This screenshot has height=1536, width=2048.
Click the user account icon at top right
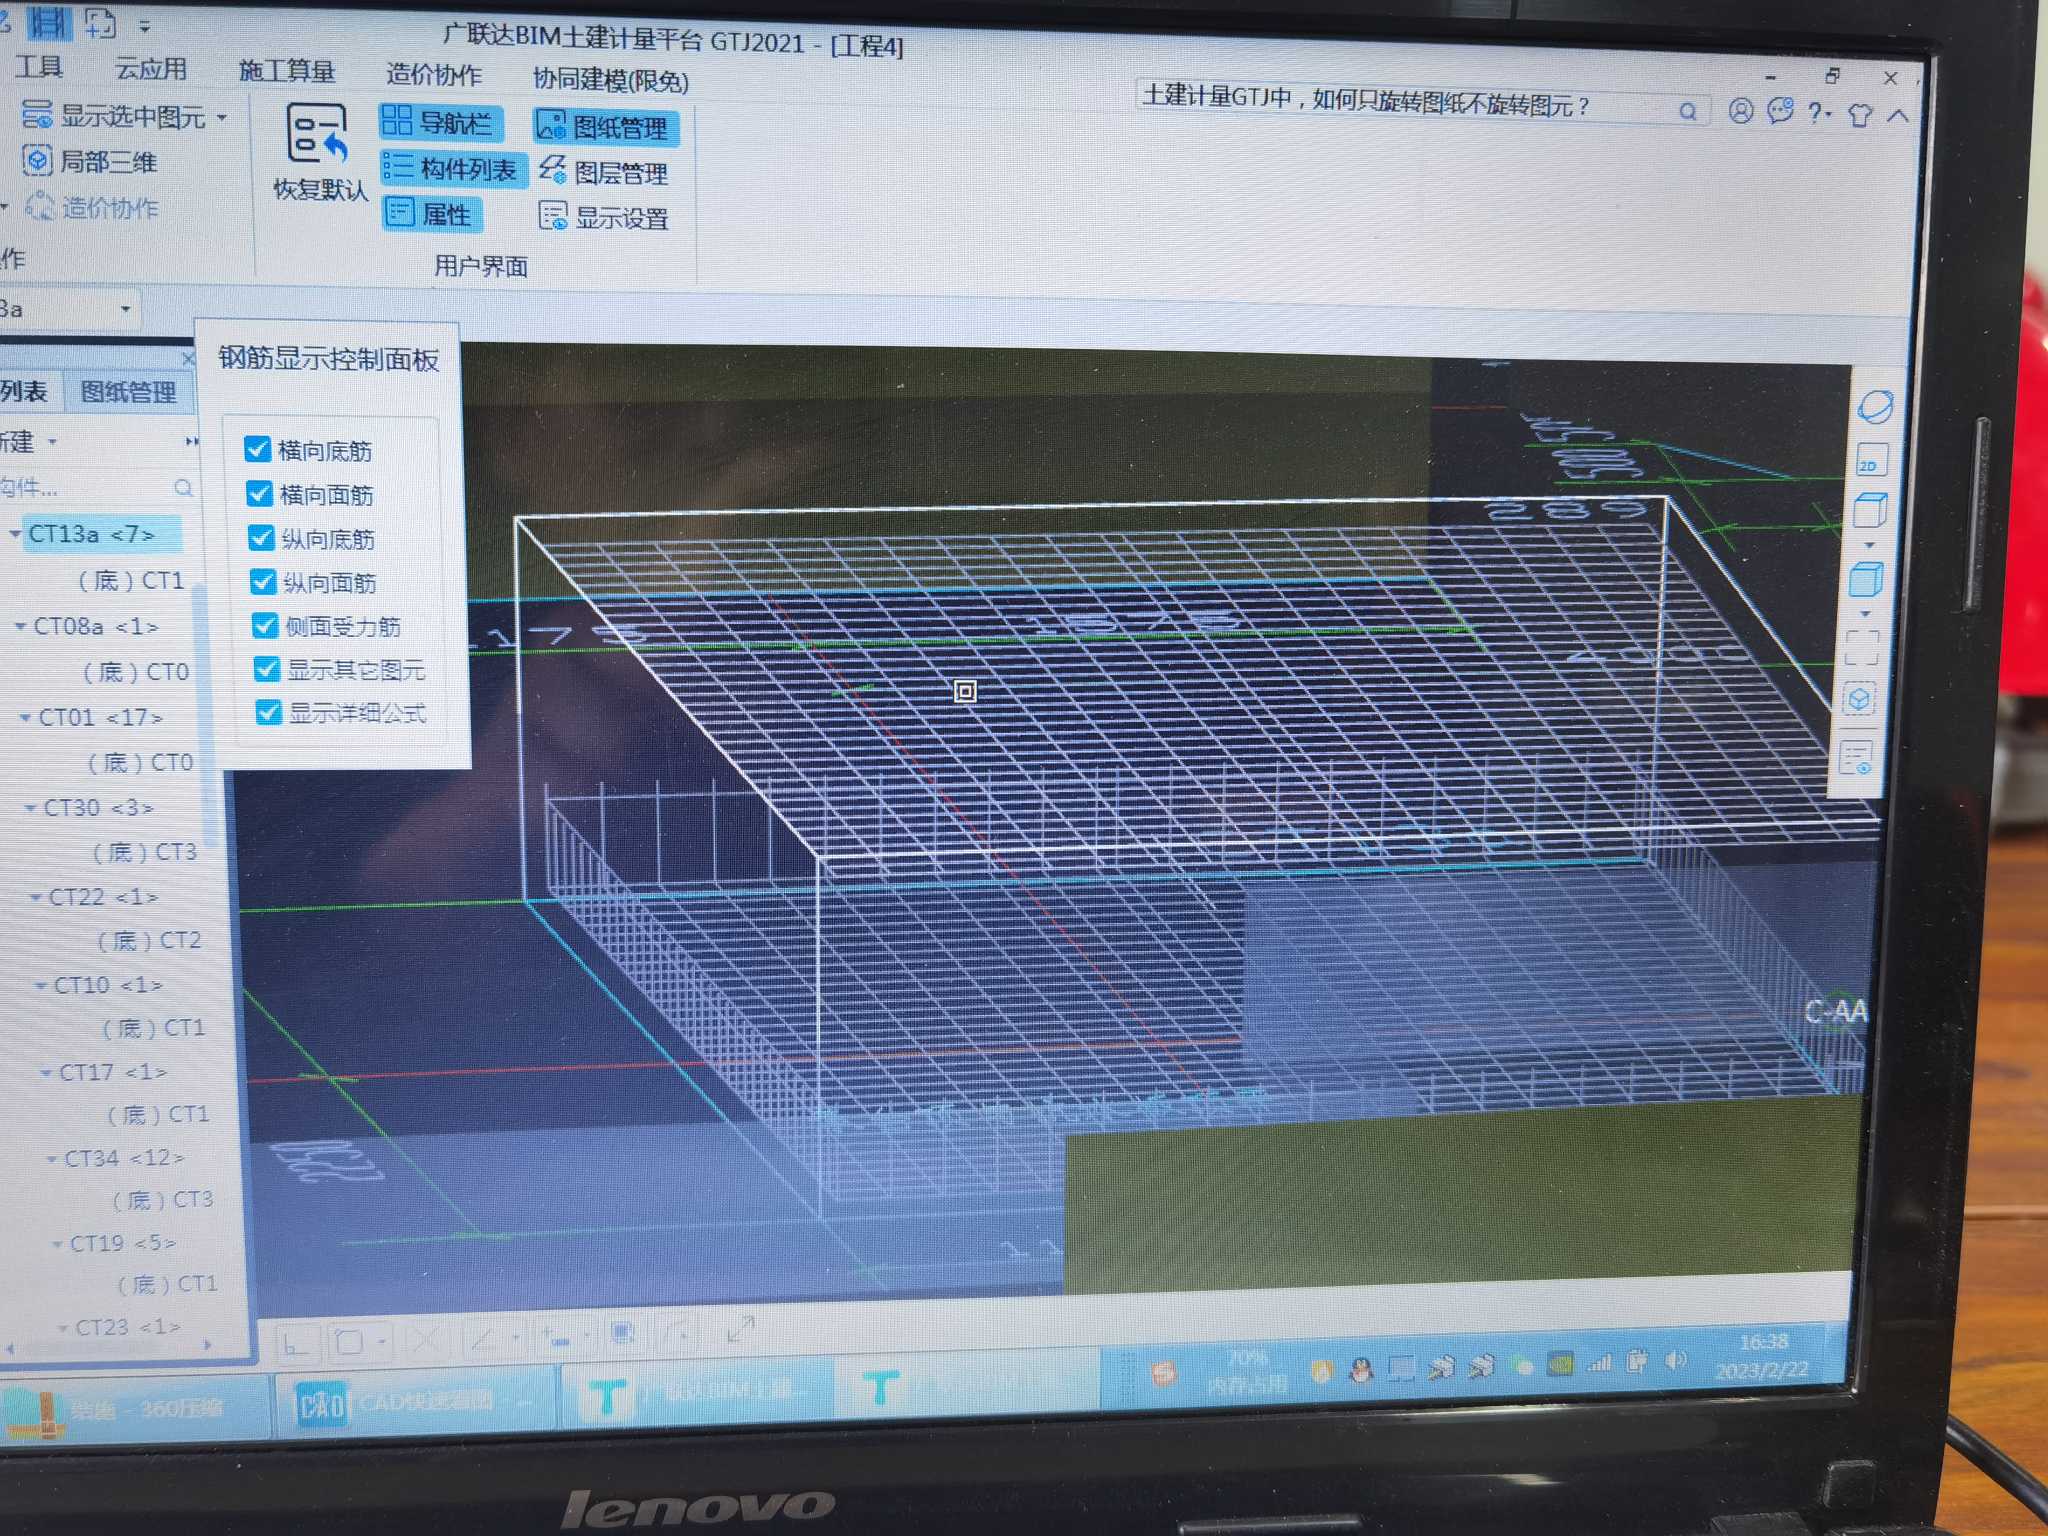tap(1741, 110)
